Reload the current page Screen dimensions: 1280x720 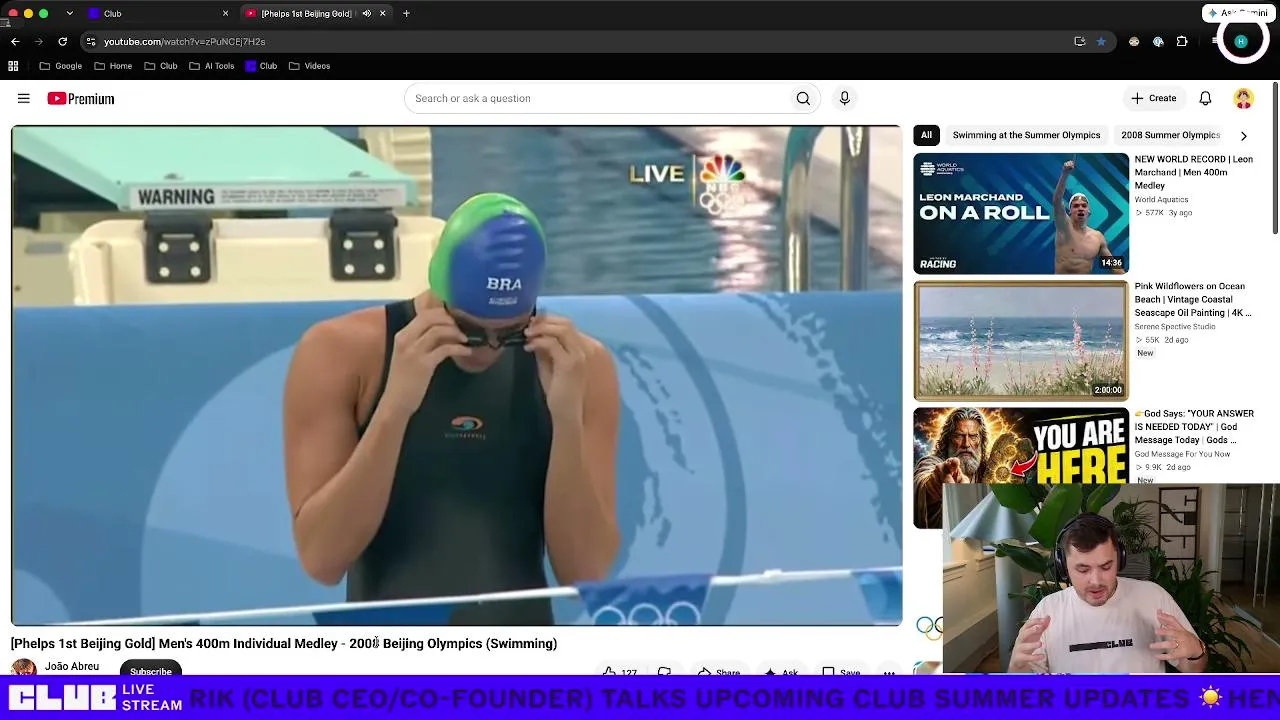click(x=62, y=41)
